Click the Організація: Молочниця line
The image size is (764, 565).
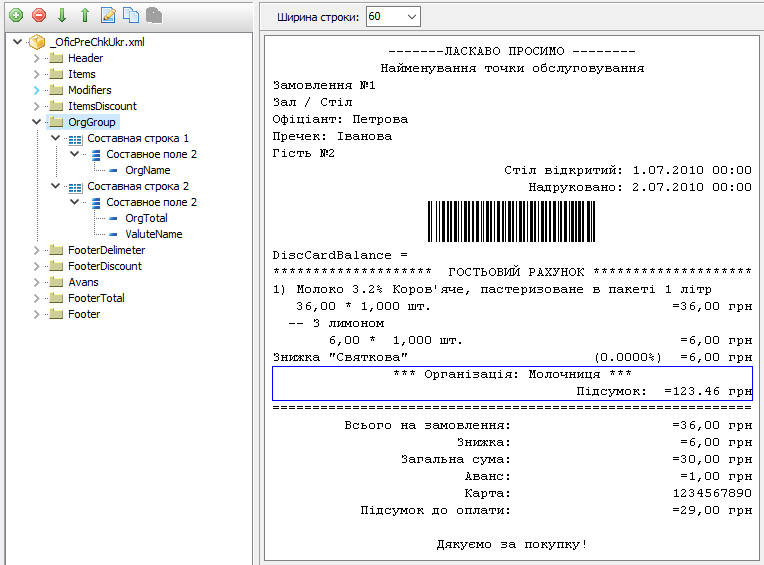point(512,375)
